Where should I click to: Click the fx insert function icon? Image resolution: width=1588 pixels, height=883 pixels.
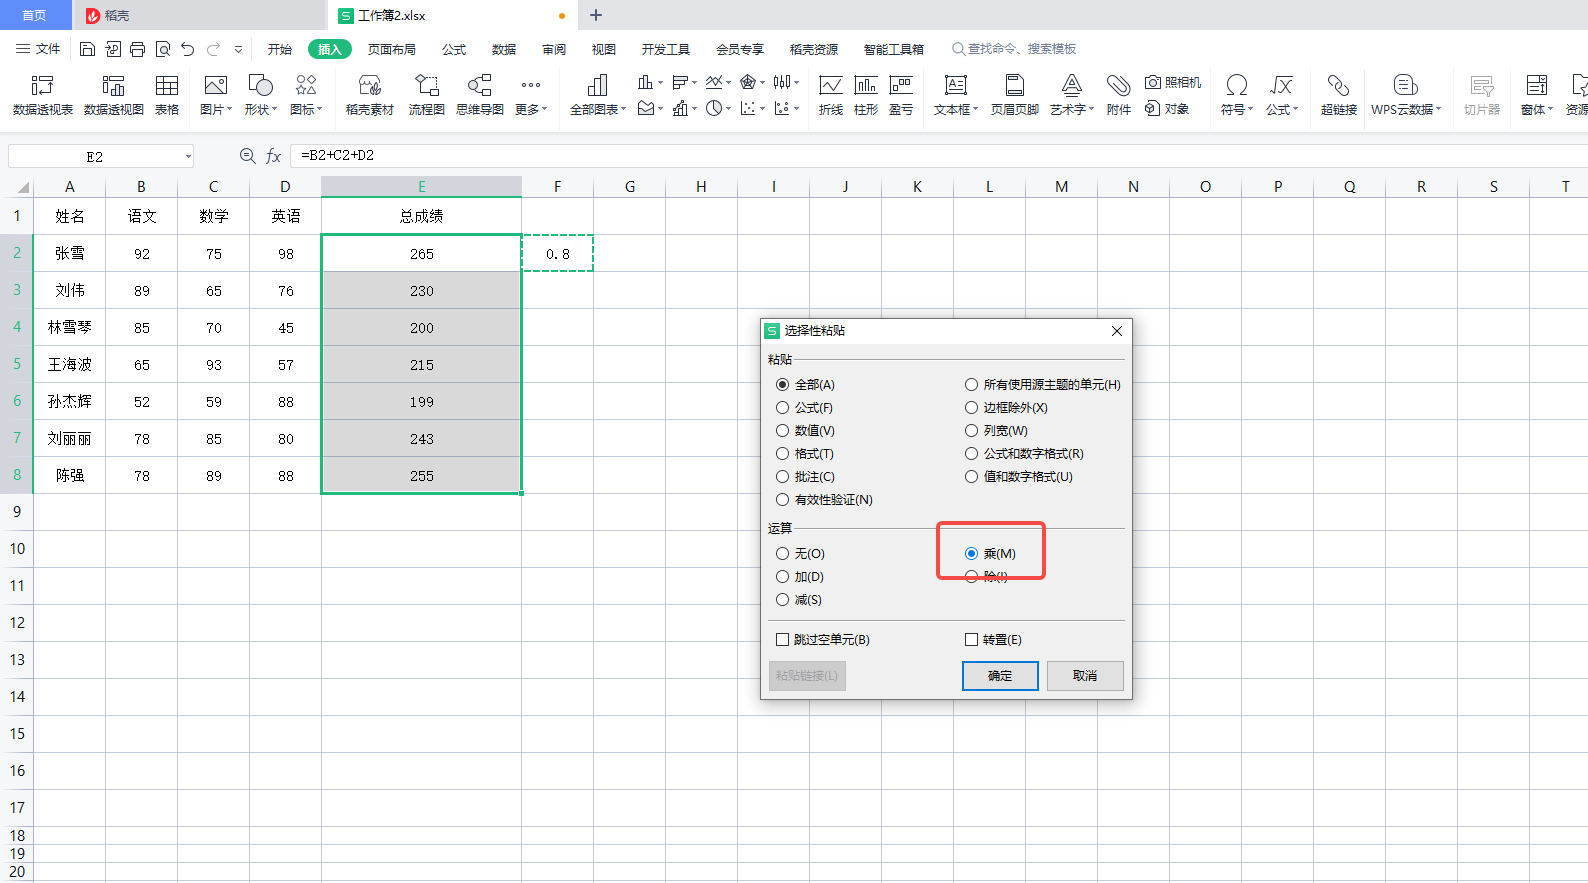(273, 156)
